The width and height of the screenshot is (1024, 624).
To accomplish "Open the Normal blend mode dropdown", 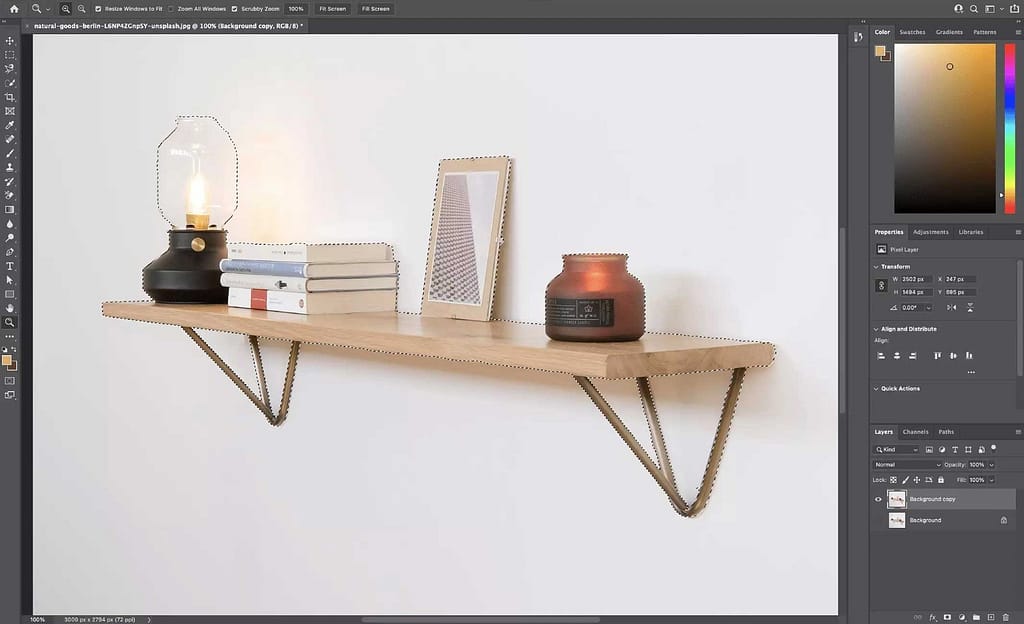I will point(907,465).
